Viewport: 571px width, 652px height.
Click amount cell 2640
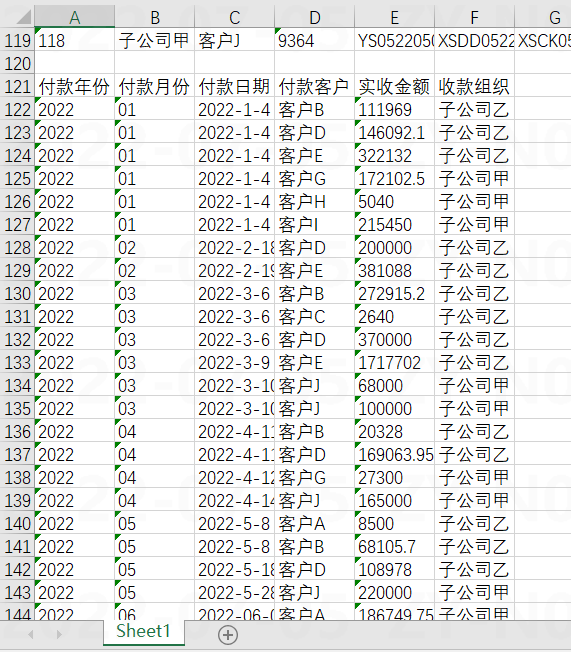pyautogui.click(x=394, y=316)
